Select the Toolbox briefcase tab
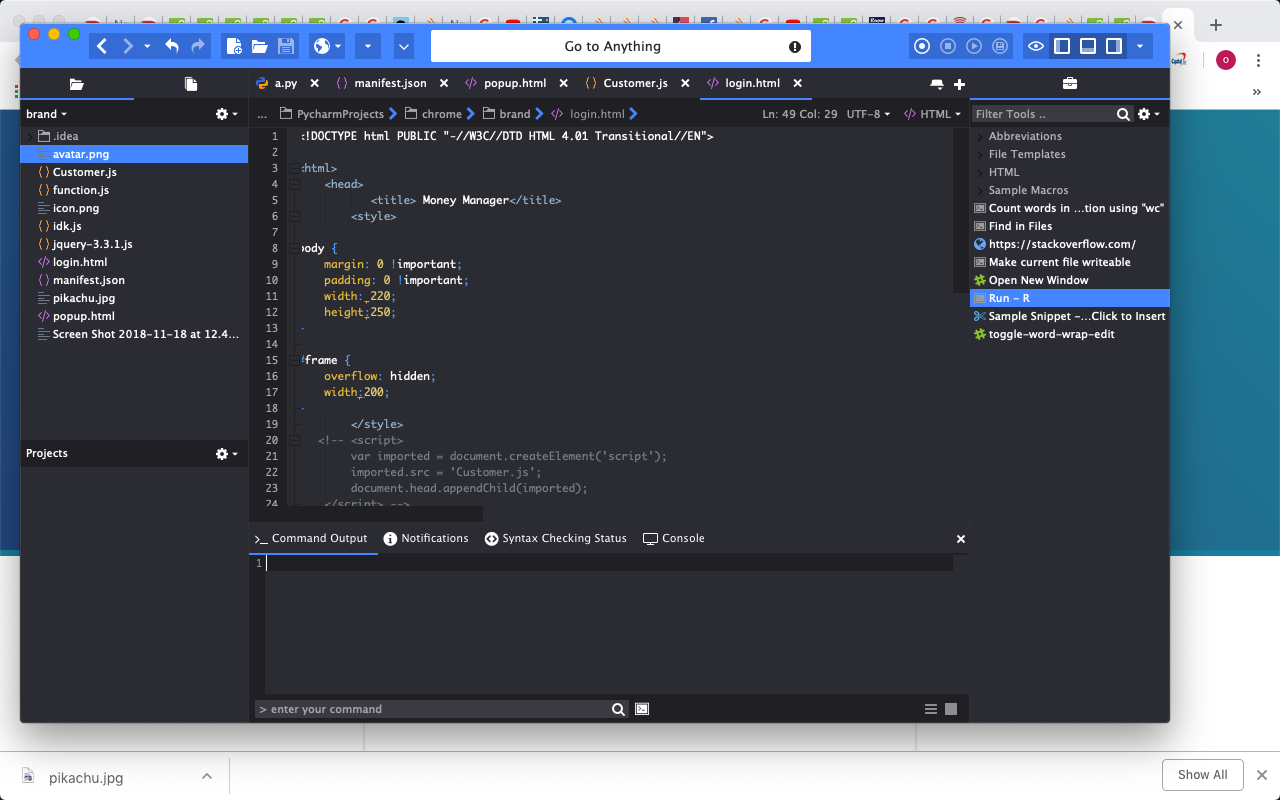Viewport: 1280px width, 800px height. coord(1069,84)
